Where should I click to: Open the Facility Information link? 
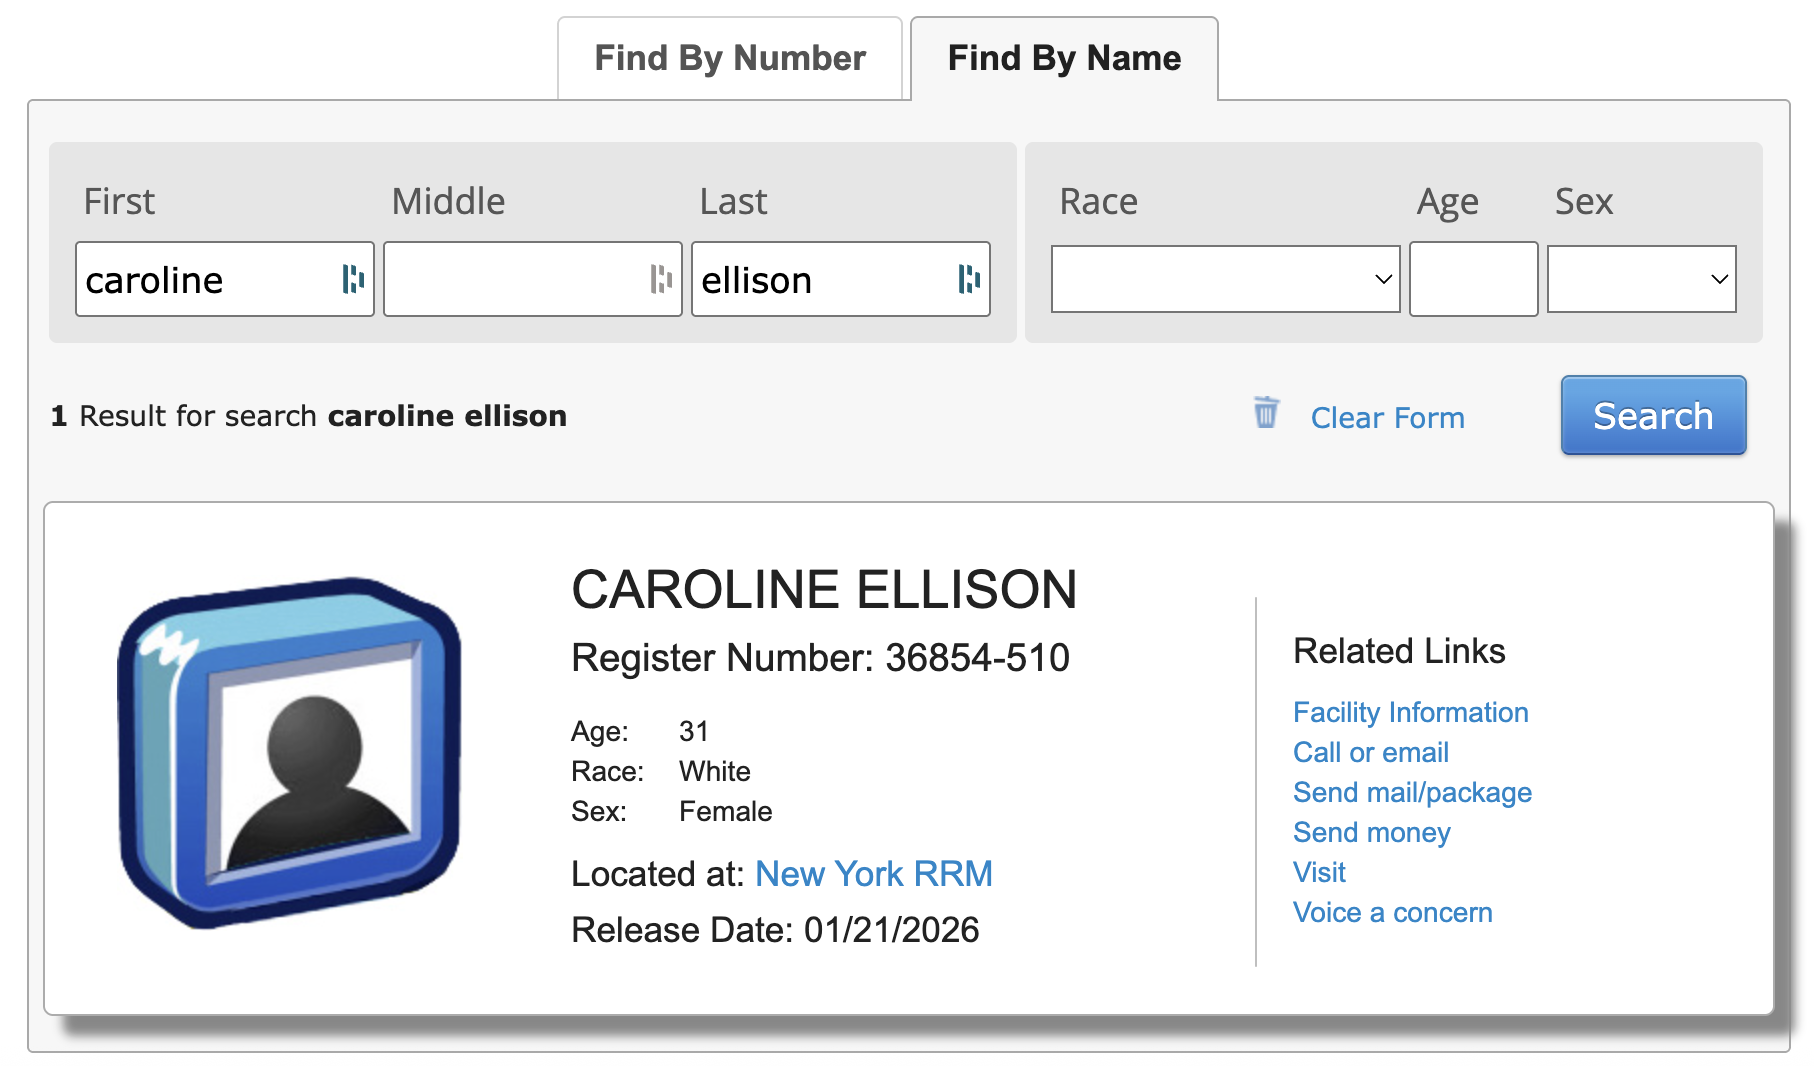[x=1410, y=712]
